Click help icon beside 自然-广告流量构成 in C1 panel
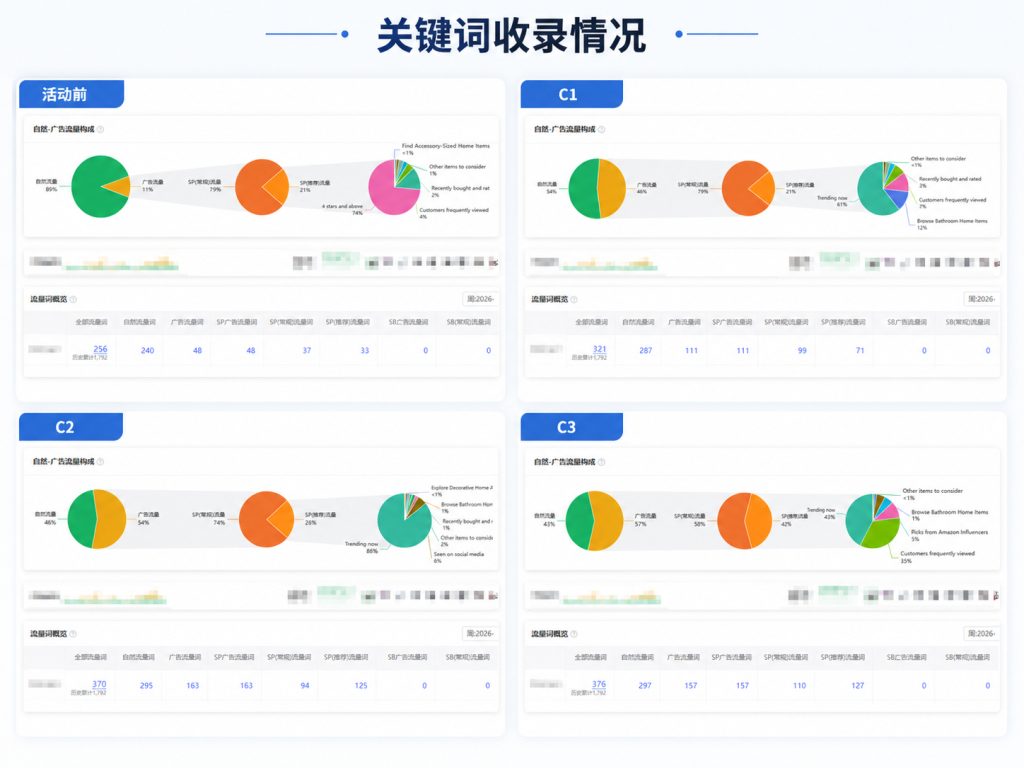Viewport: 1024px width, 768px height. [601, 129]
